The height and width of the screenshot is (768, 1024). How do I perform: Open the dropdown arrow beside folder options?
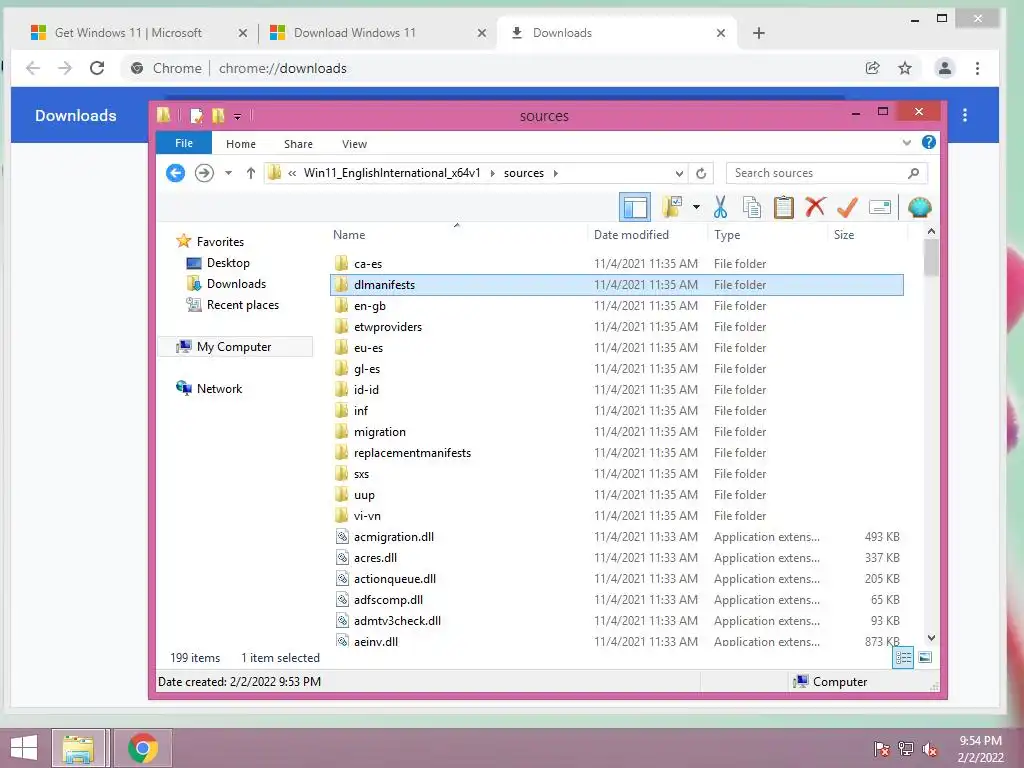[697, 208]
